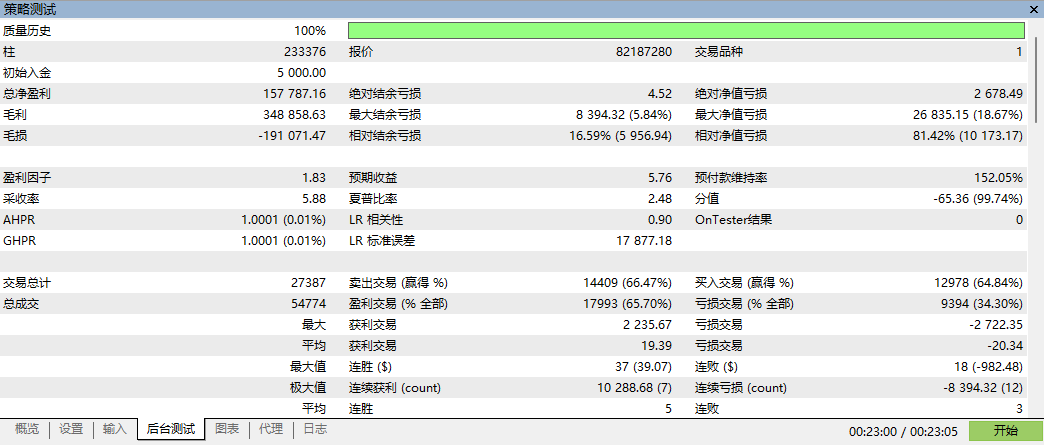Click the 毛损 value -191 071.47
Image resolution: width=1044 pixels, height=445 pixels.
click(x=293, y=136)
